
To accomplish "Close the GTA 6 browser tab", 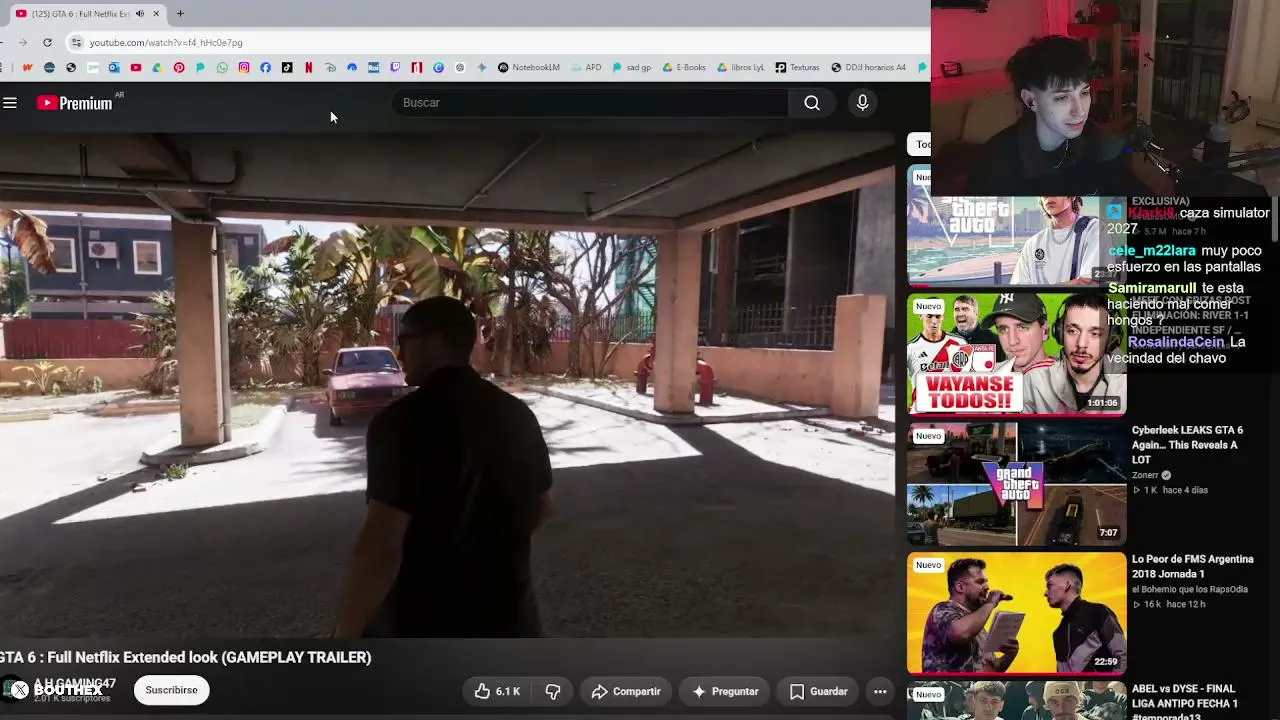I will point(156,13).
